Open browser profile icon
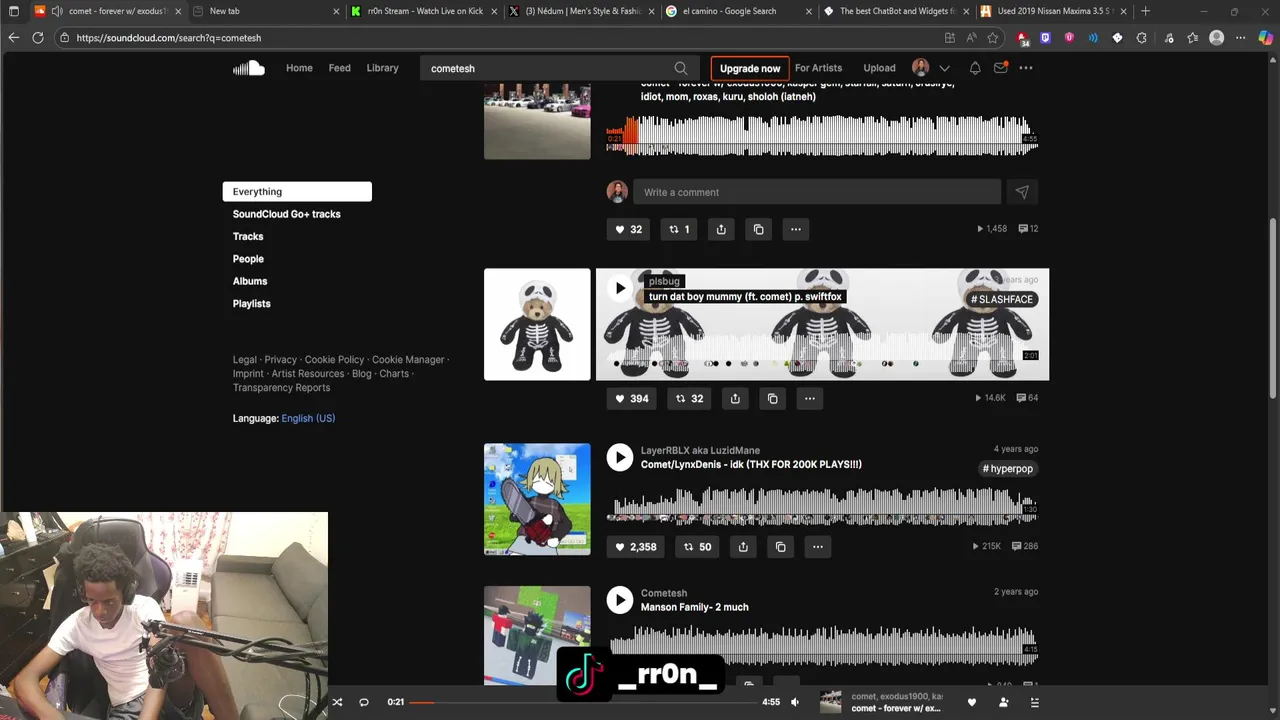1280x720 pixels. [x=1216, y=38]
